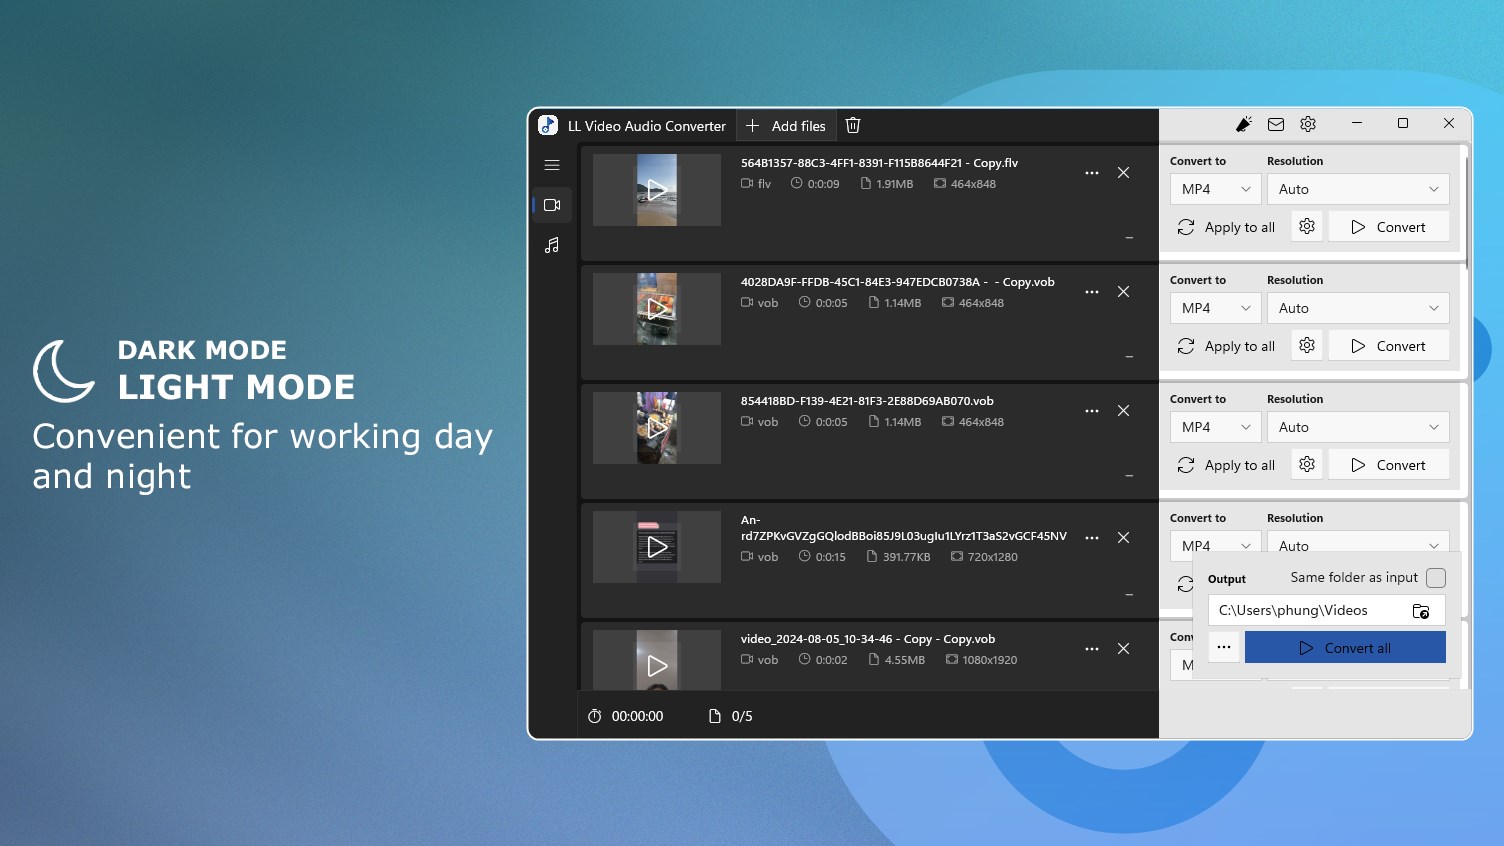This screenshot has width=1504, height=846.
Task: Click the 0/5 file count status
Action: [730, 716]
